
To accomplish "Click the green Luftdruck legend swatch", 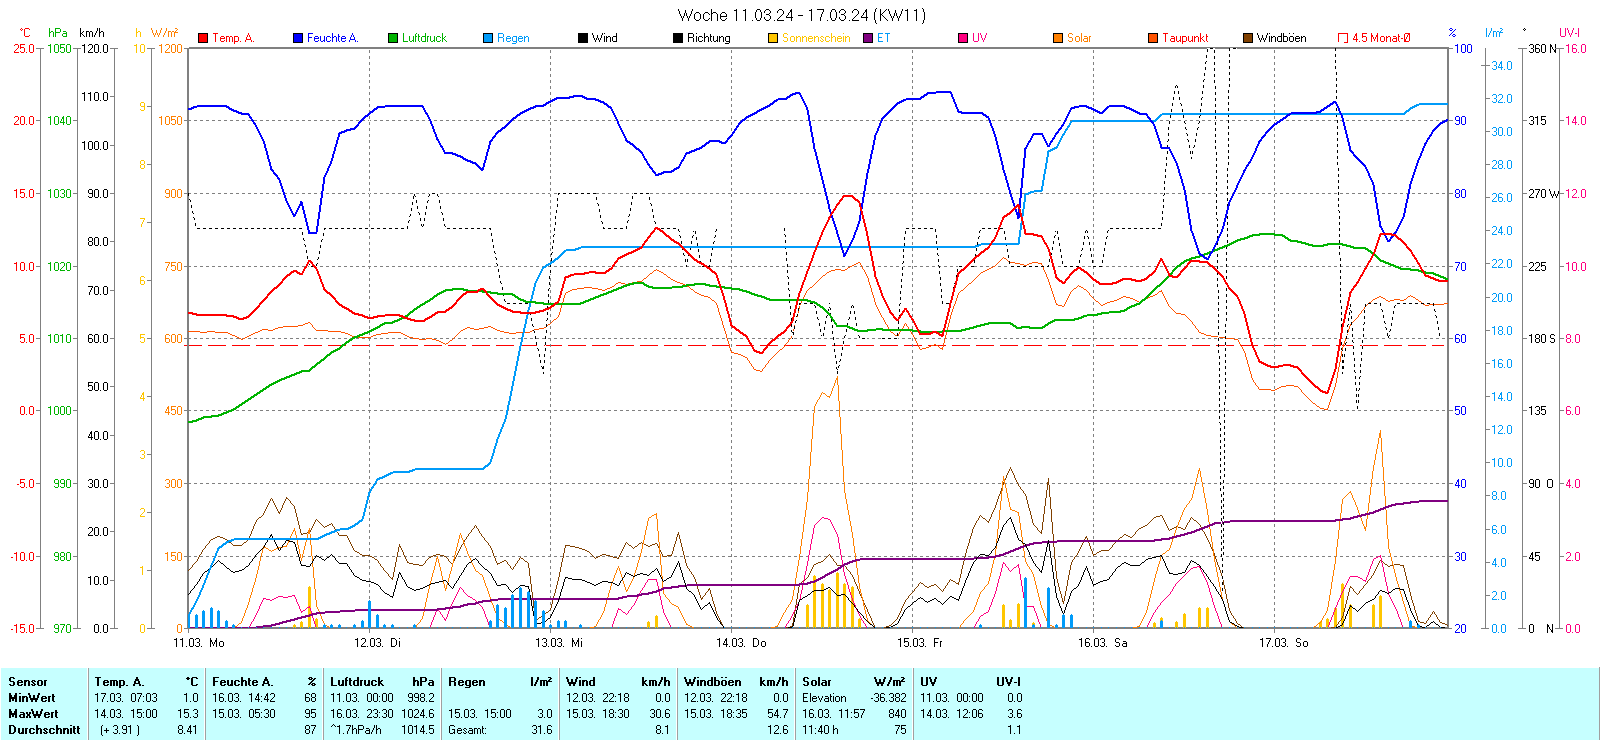I will (393, 38).
